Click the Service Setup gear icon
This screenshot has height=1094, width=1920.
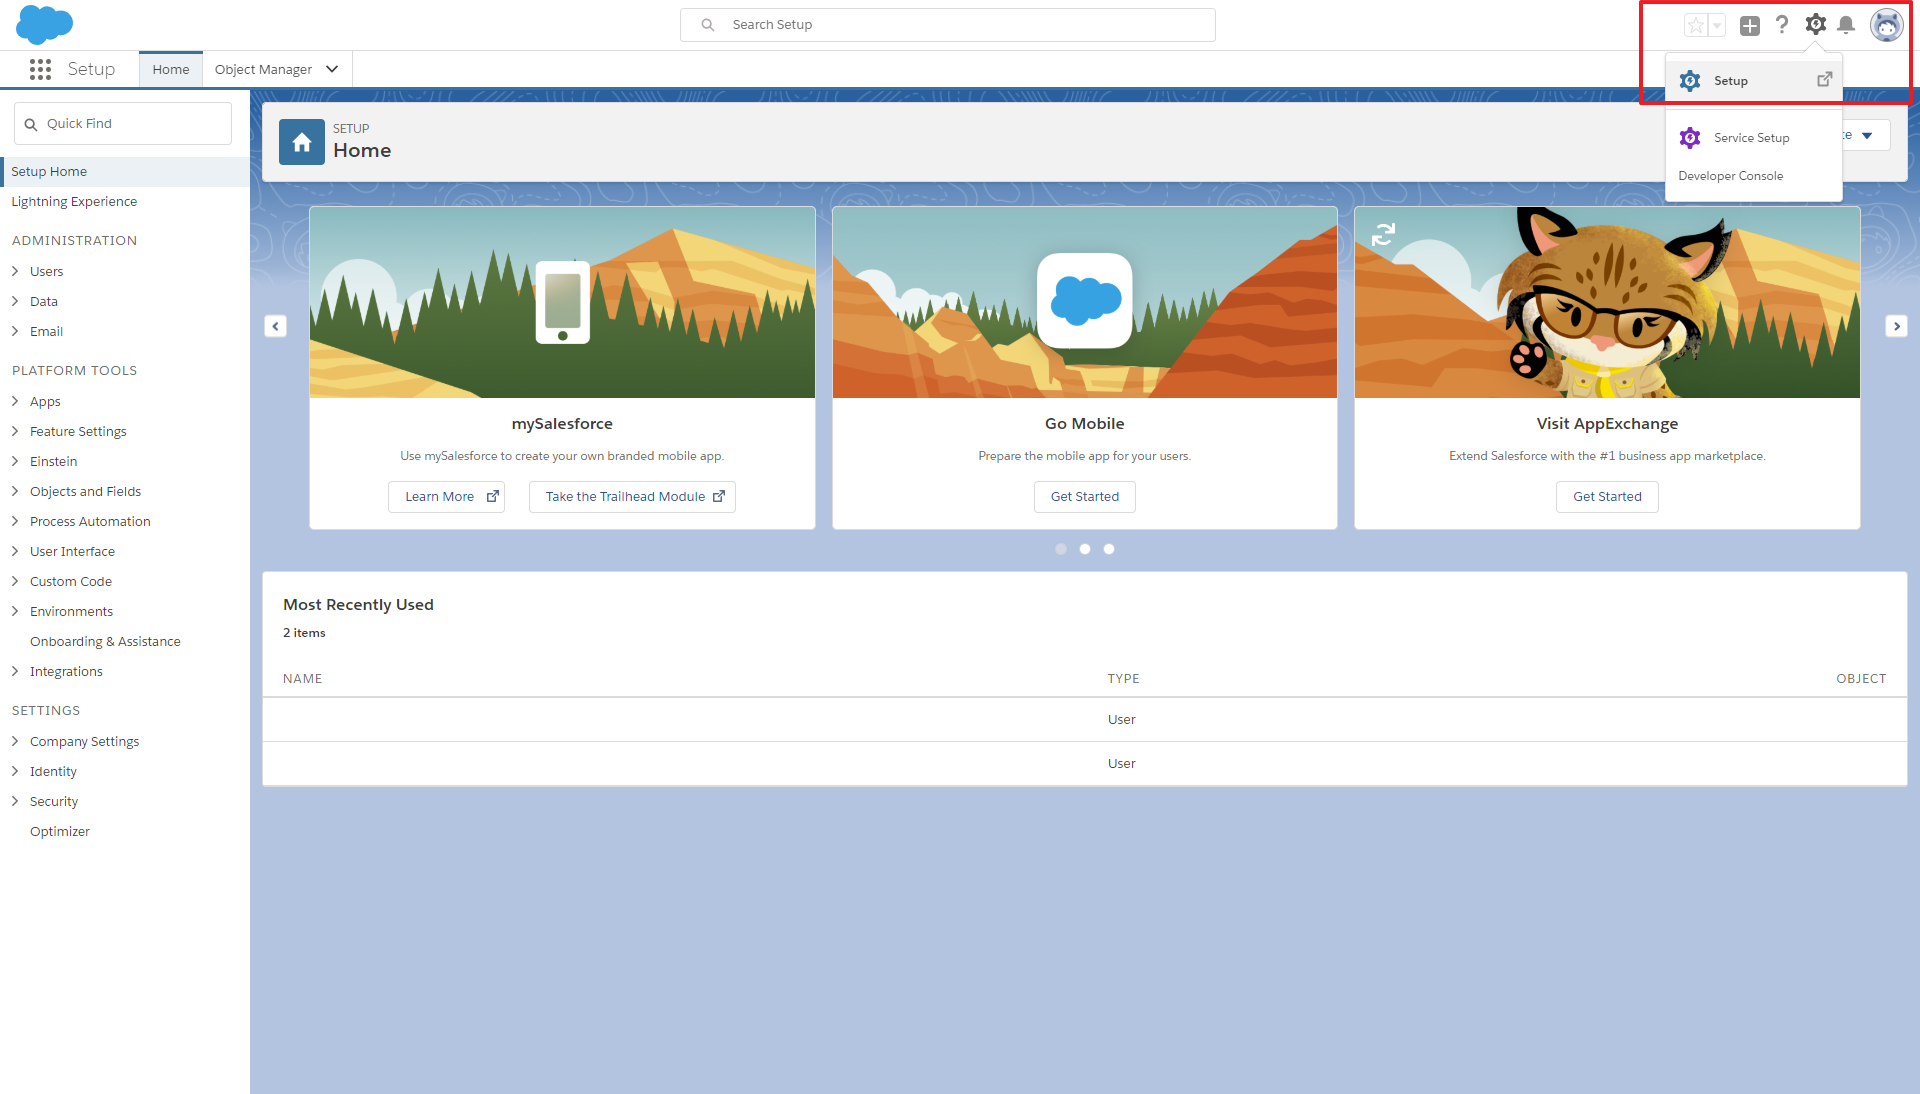(x=1690, y=138)
